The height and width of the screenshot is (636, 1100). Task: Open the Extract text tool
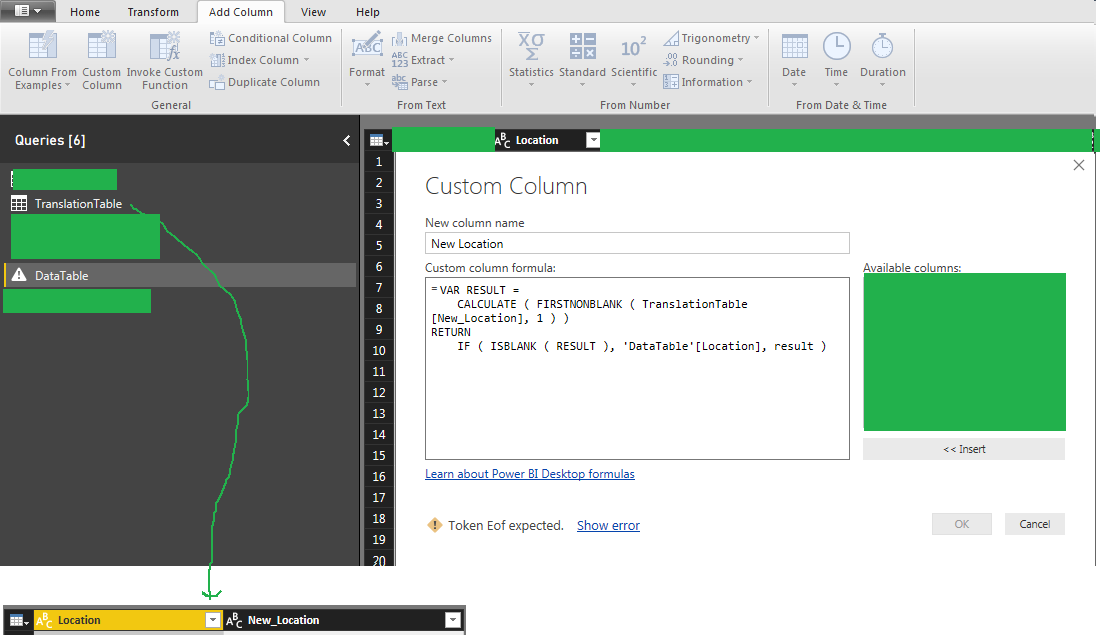click(423, 60)
